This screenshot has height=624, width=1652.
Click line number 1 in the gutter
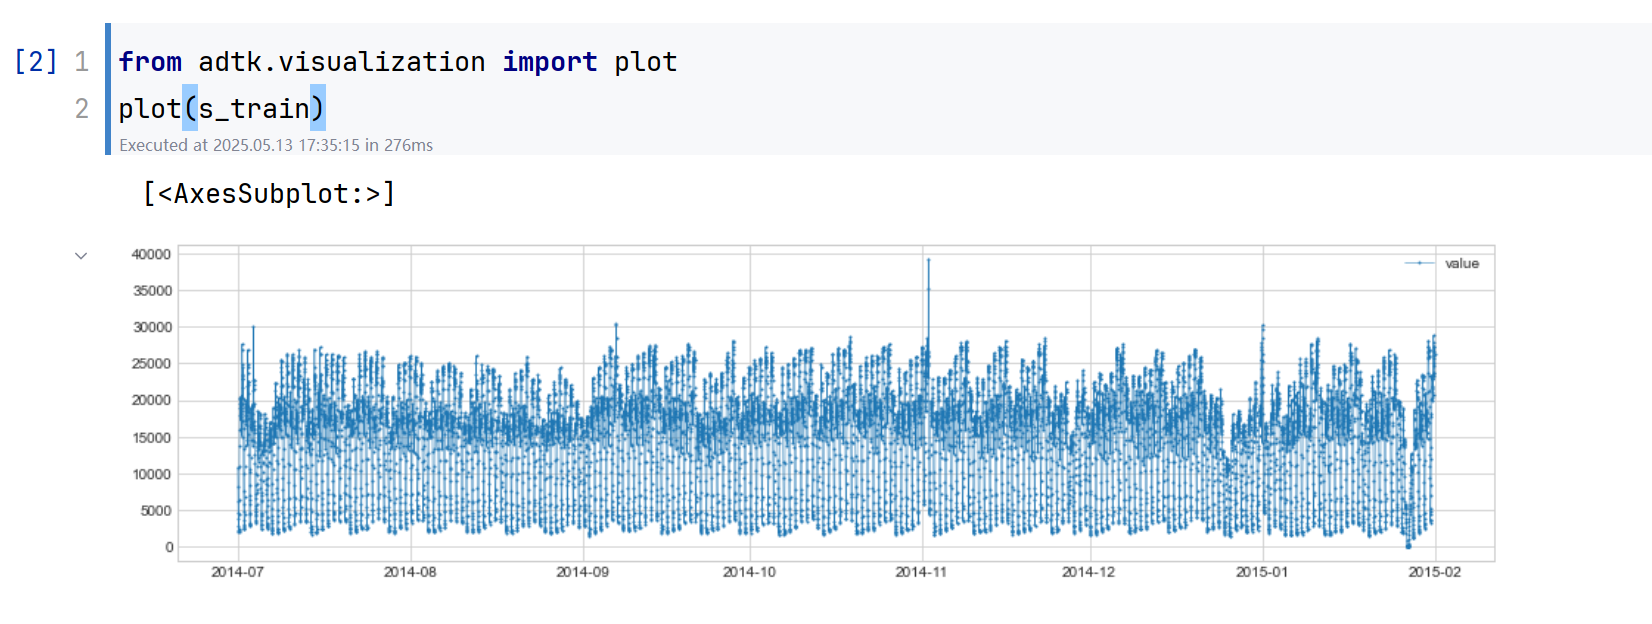[82, 62]
